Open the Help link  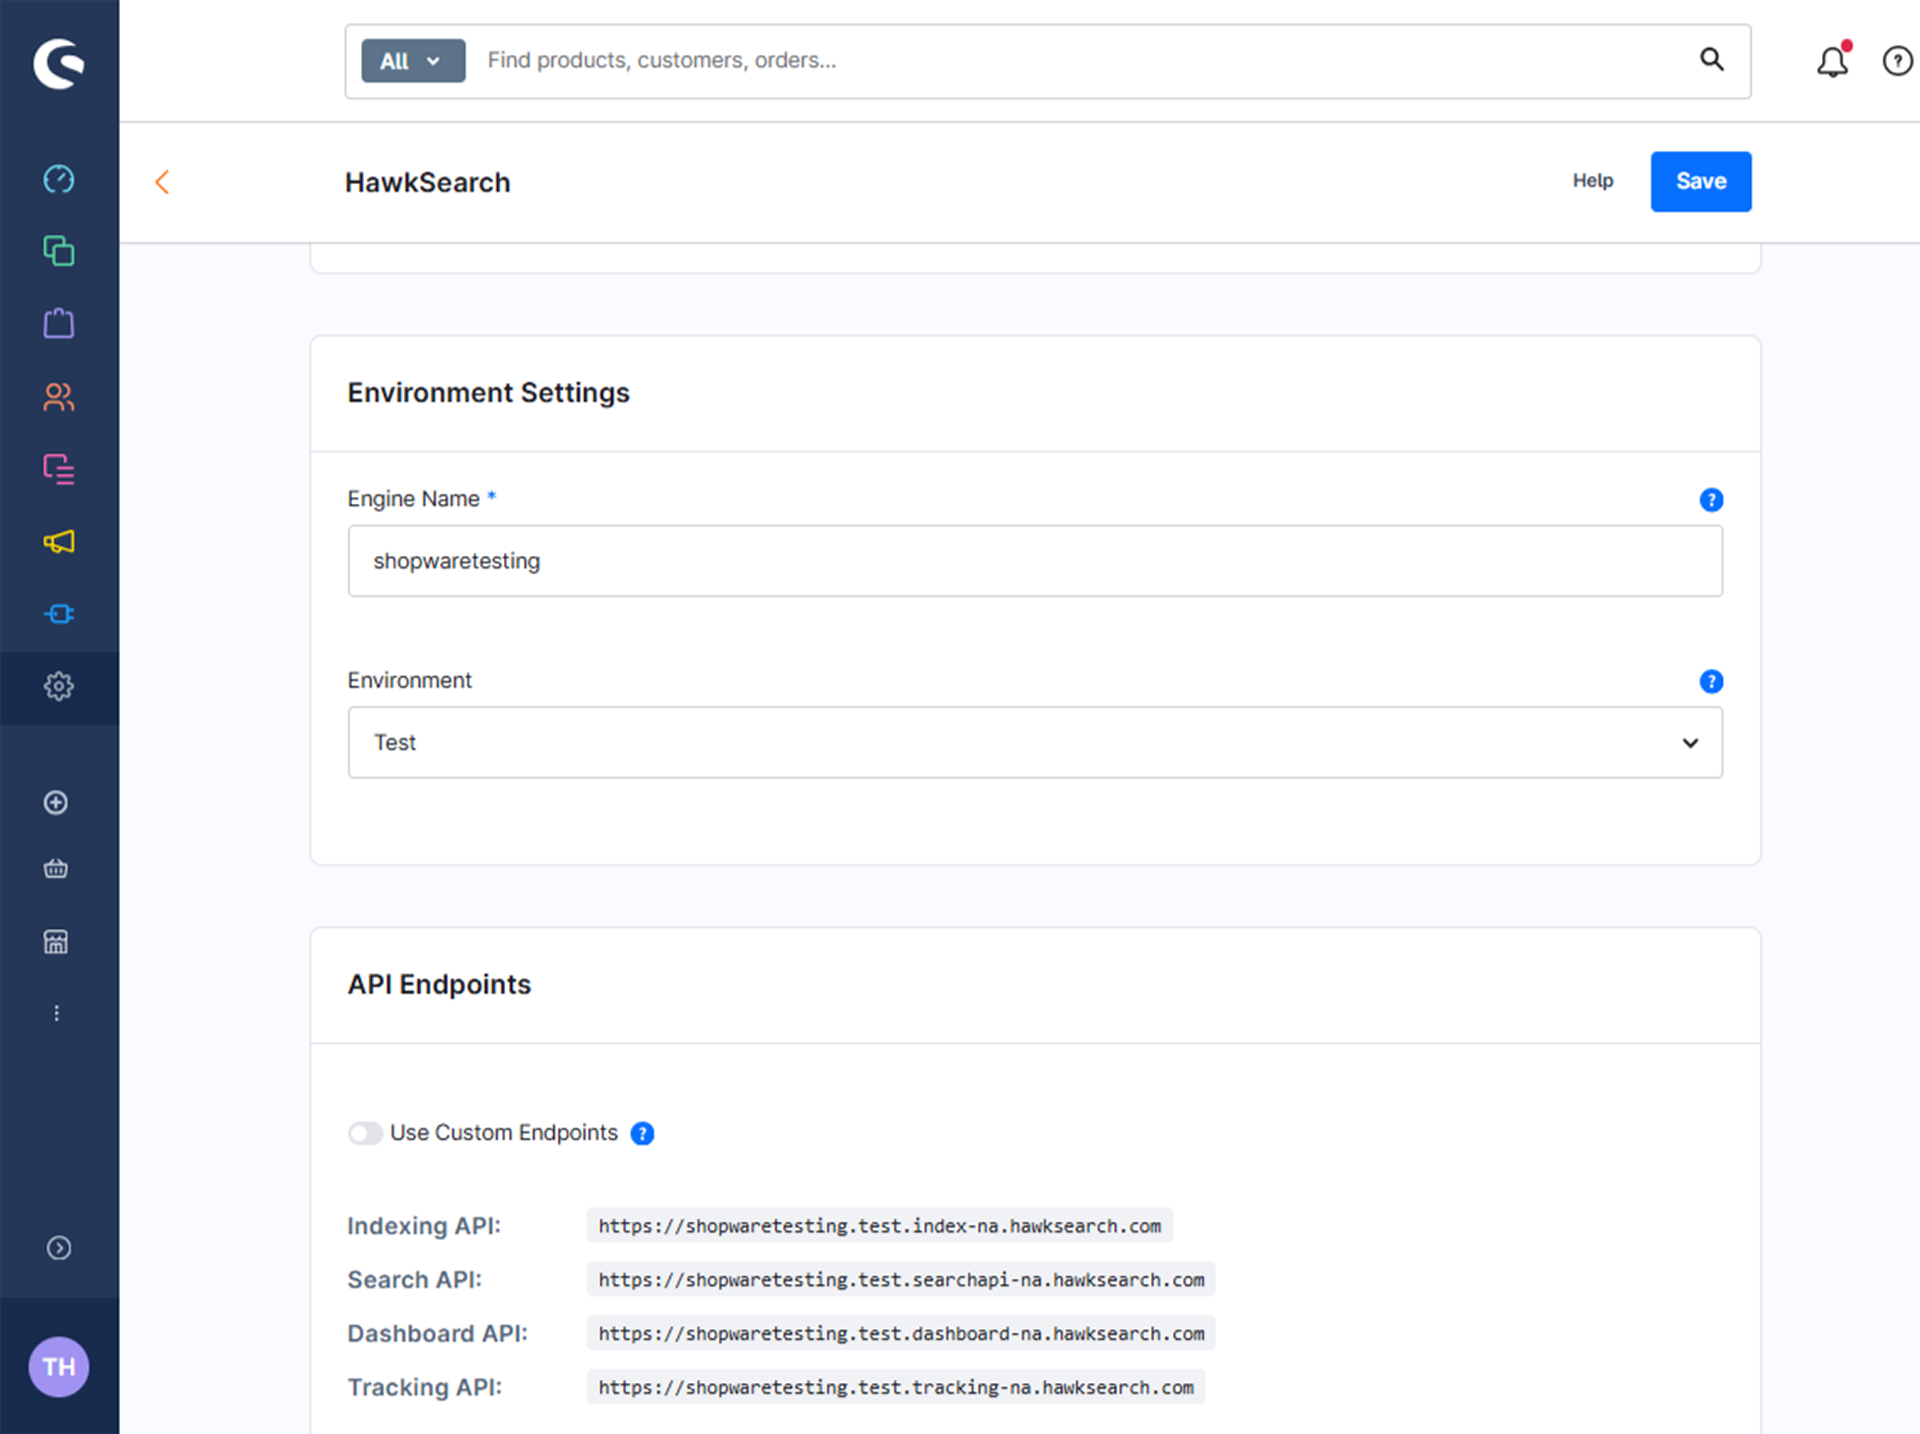[1592, 181]
